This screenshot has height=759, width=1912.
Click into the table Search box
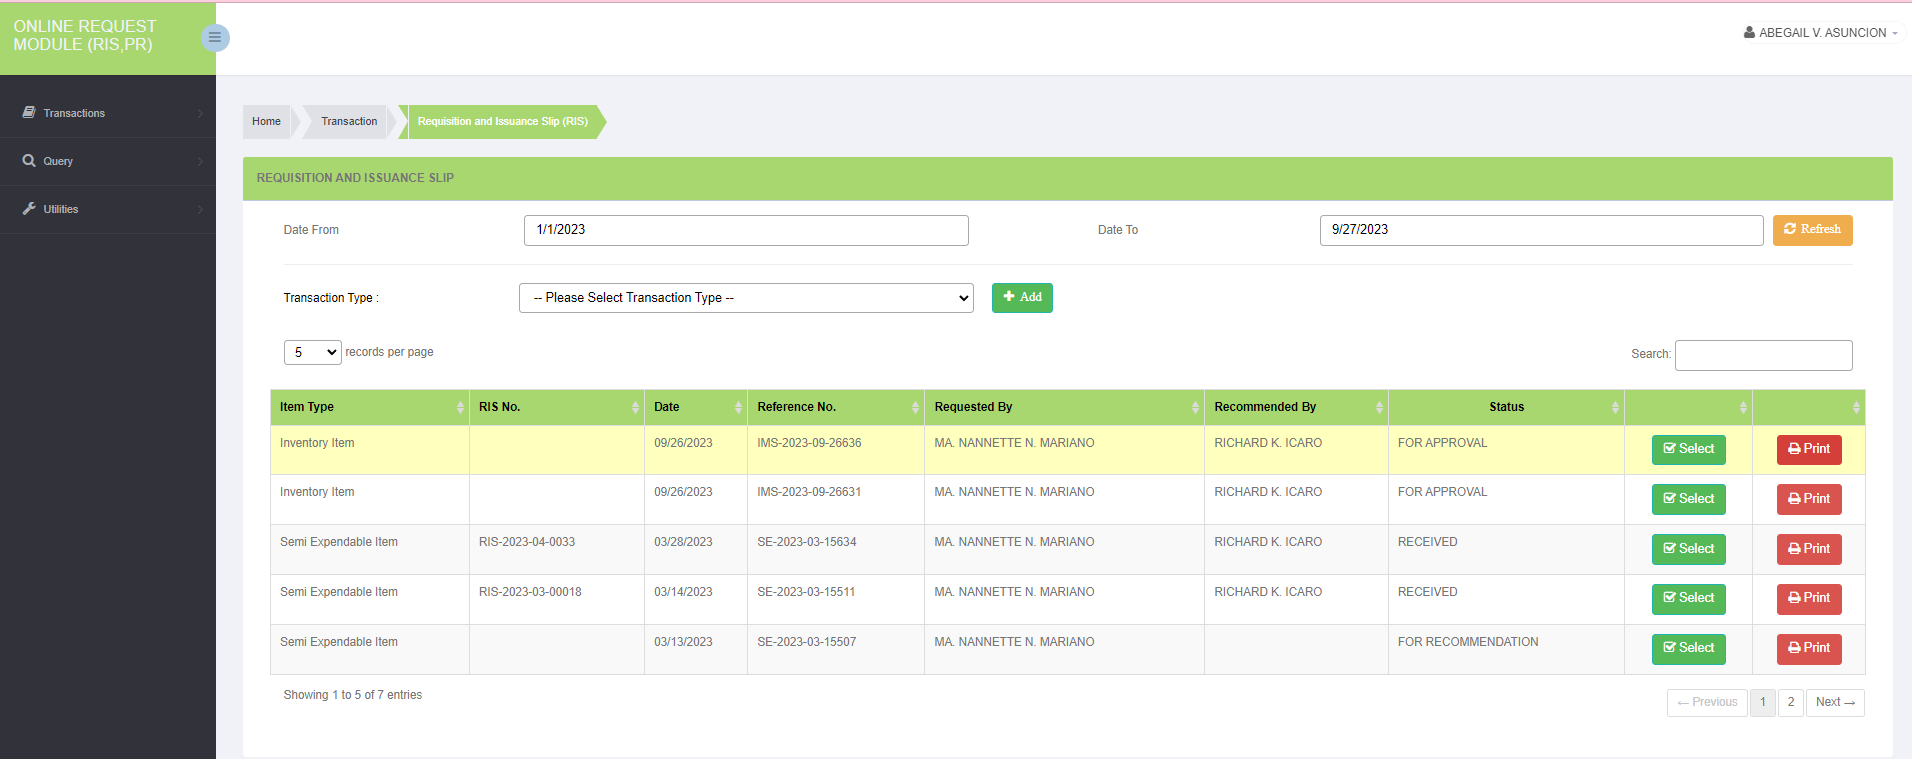coord(1763,355)
